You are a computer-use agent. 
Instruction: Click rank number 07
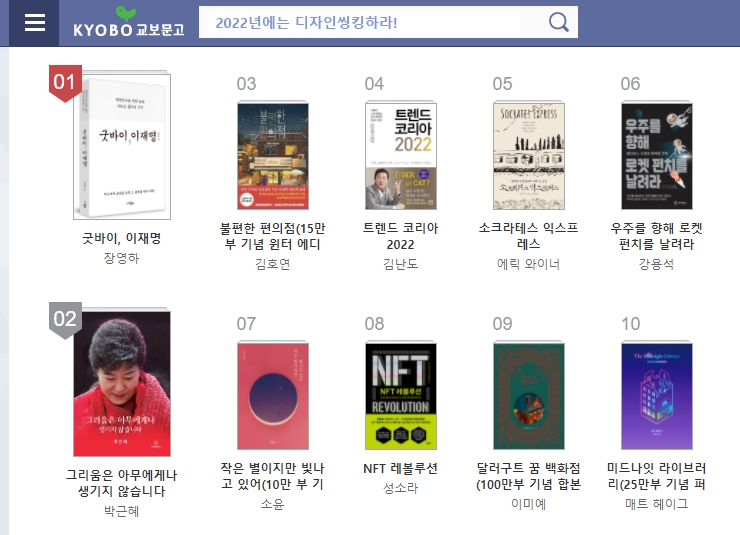(x=246, y=324)
